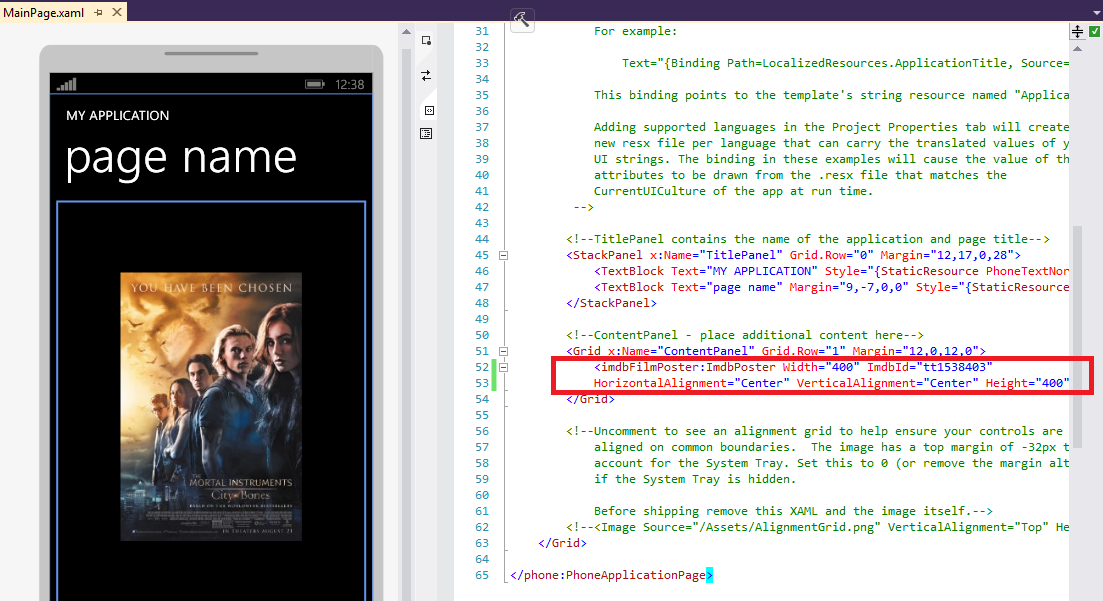
Task: Click the VerticalAlignment="Center" attribute
Action: [x=887, y=383]
